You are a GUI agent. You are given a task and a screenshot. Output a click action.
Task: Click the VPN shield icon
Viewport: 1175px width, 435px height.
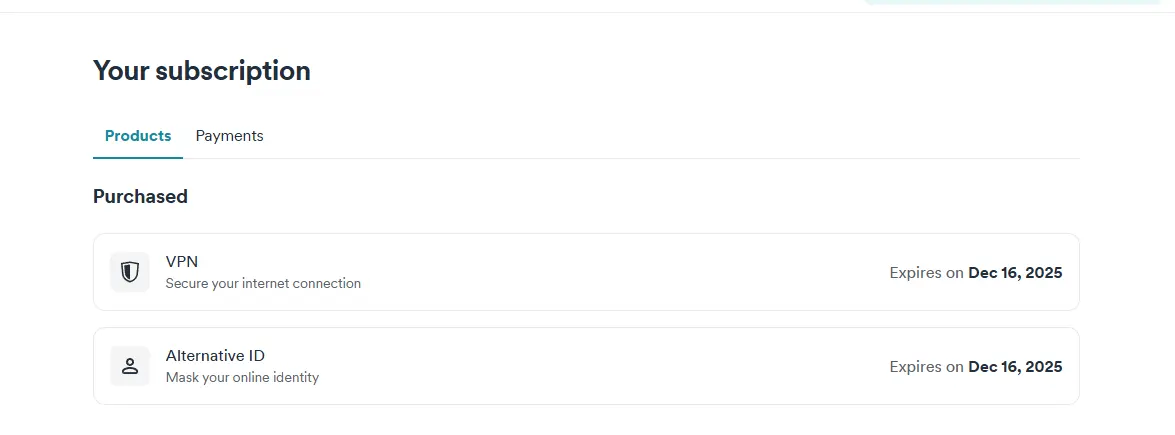click(130, 272)
